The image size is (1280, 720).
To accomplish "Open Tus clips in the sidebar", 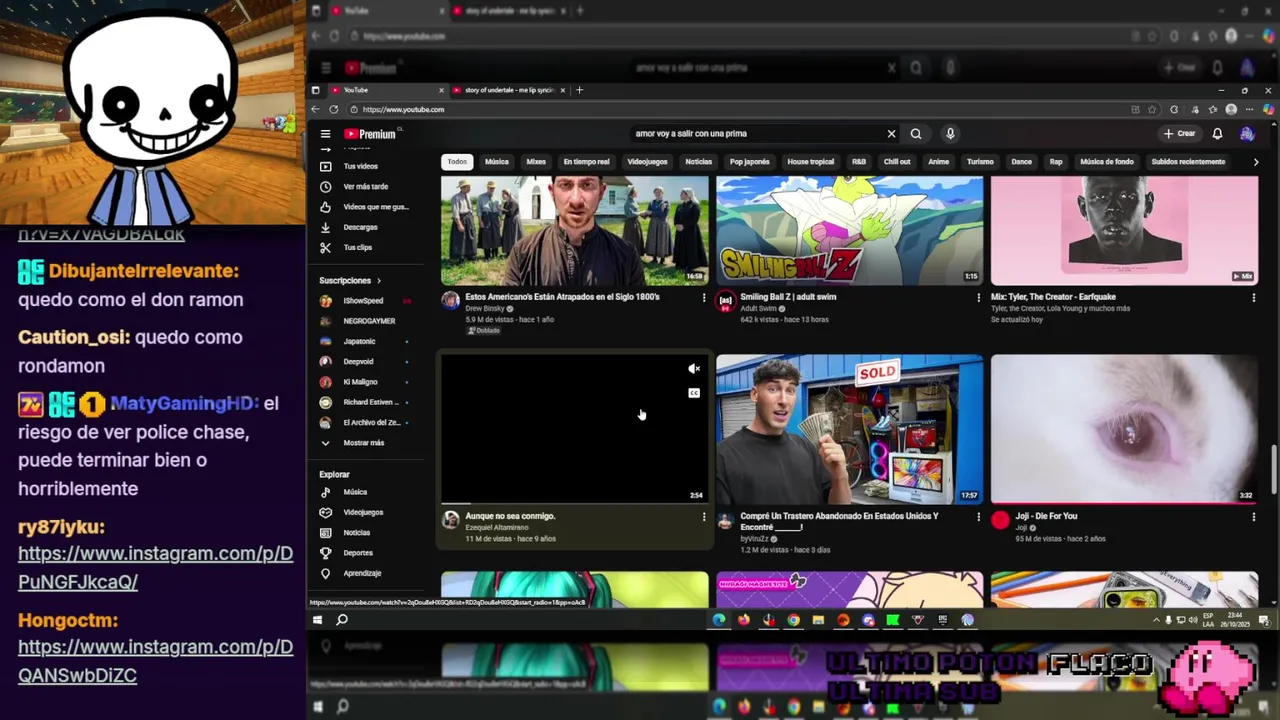I will [x=358, y=247].
